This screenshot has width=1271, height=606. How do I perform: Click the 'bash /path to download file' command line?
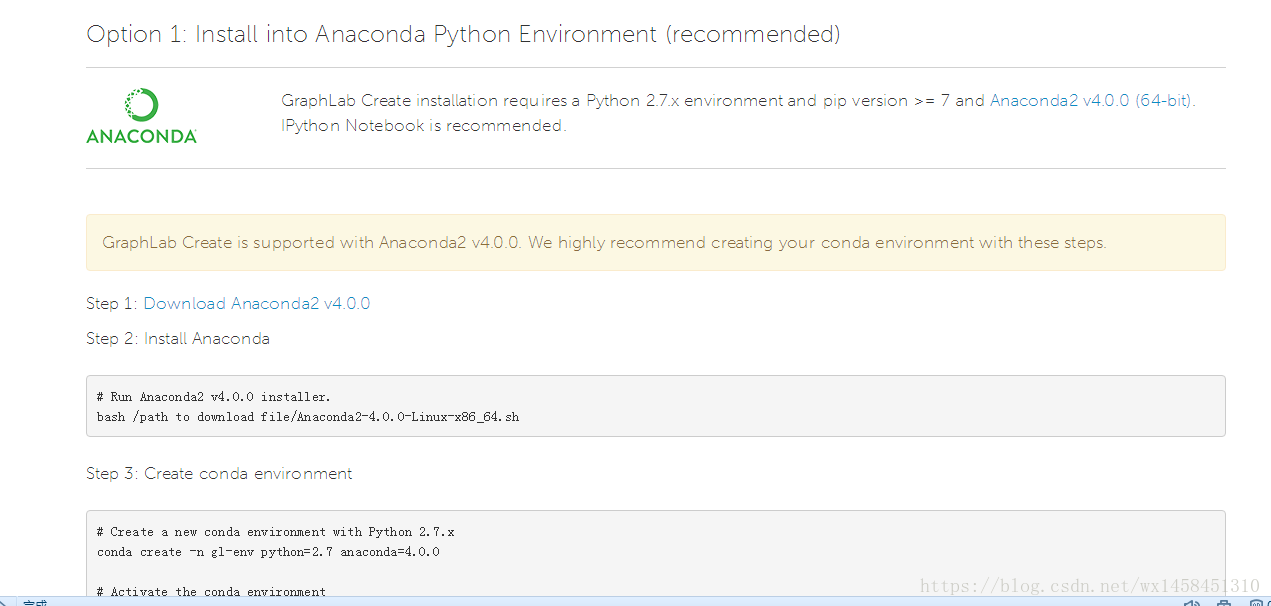pos(308,417)
